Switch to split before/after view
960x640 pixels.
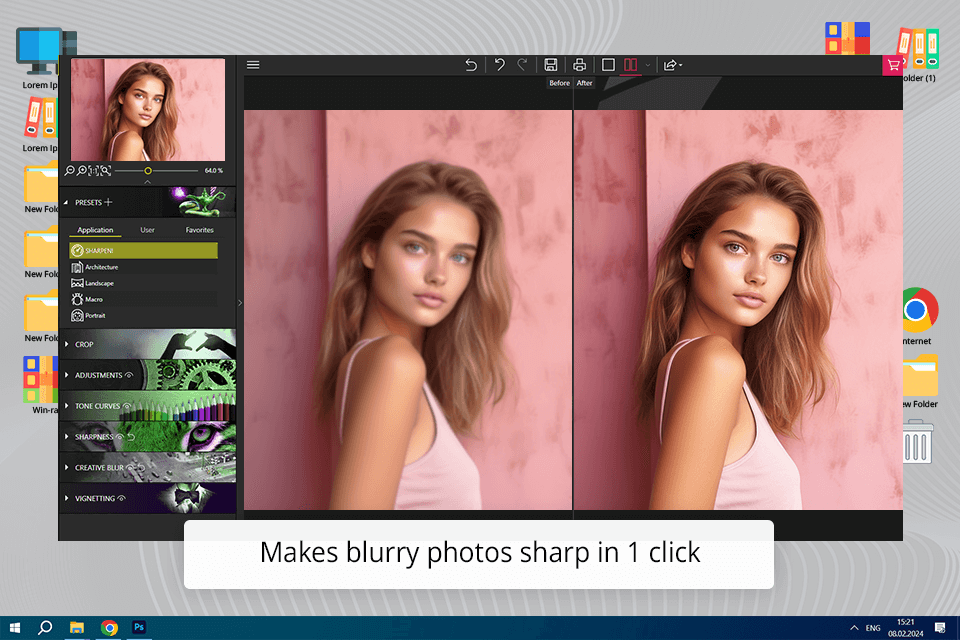coord(630,65)
